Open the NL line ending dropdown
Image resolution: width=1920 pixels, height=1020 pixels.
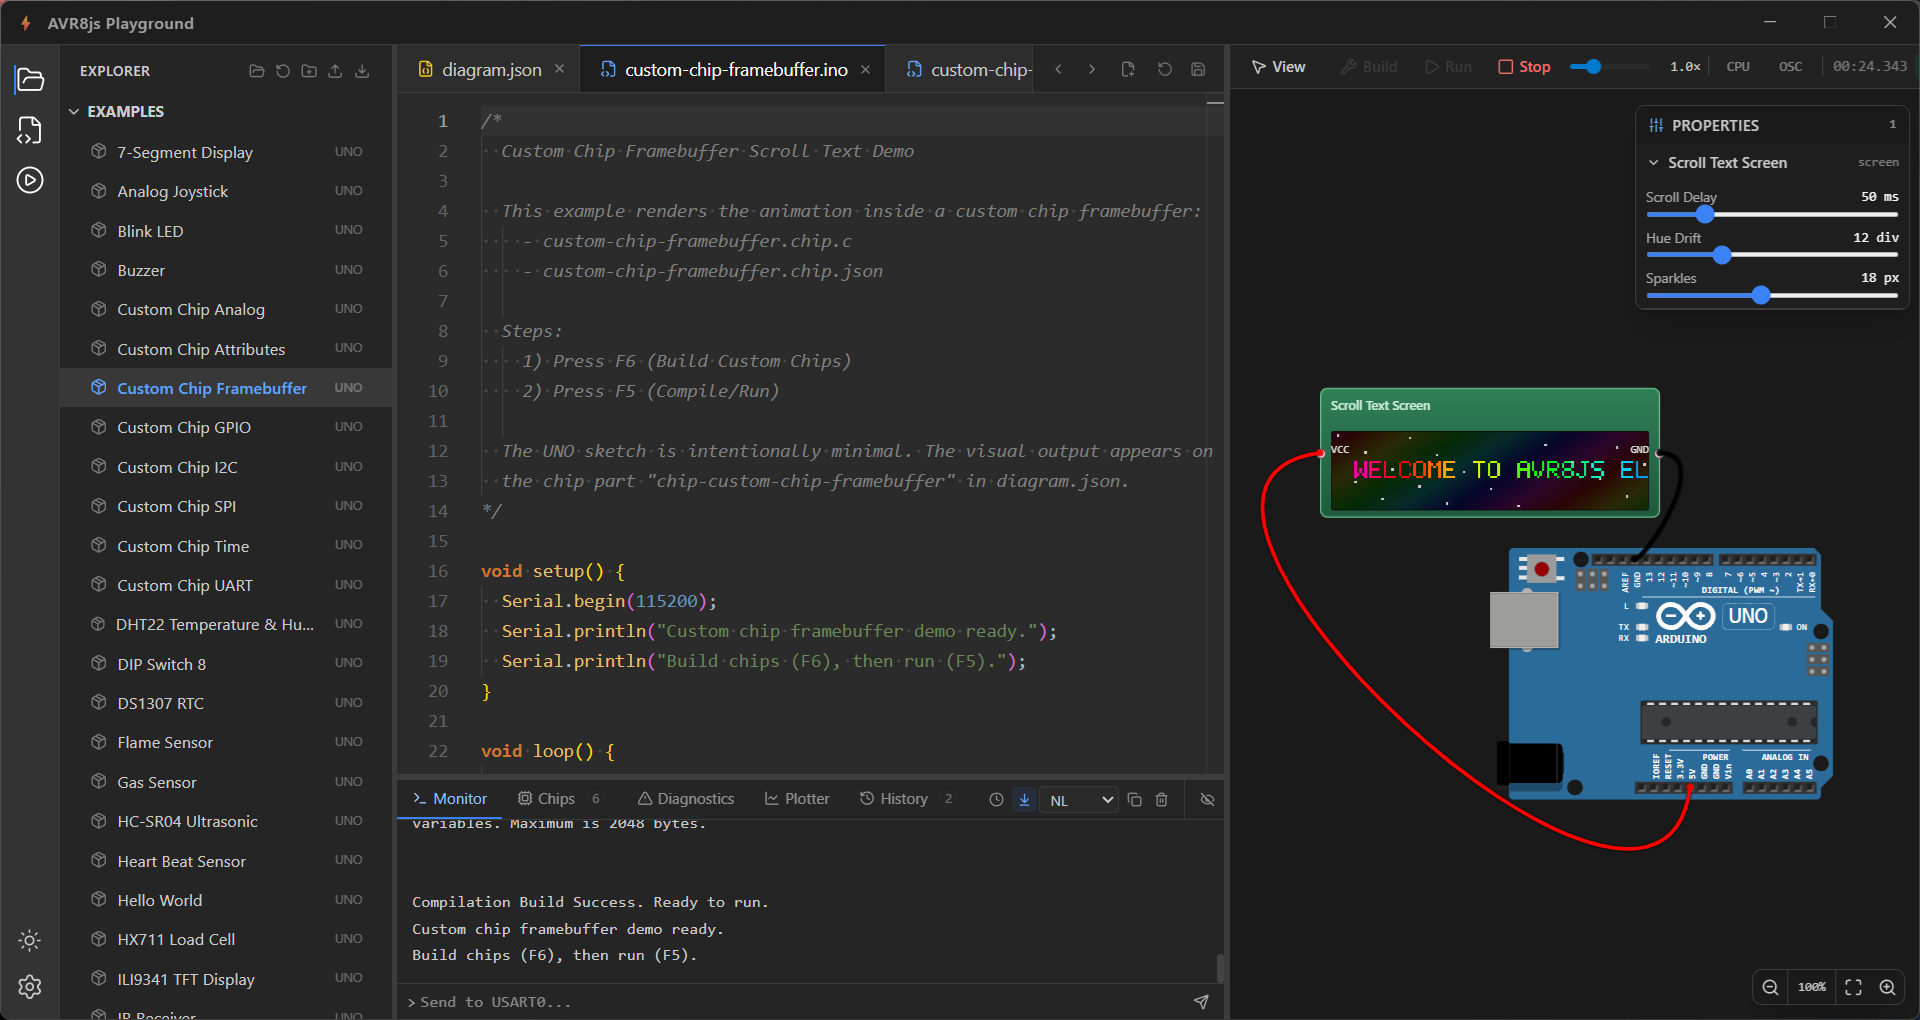tap(1079, 800)
